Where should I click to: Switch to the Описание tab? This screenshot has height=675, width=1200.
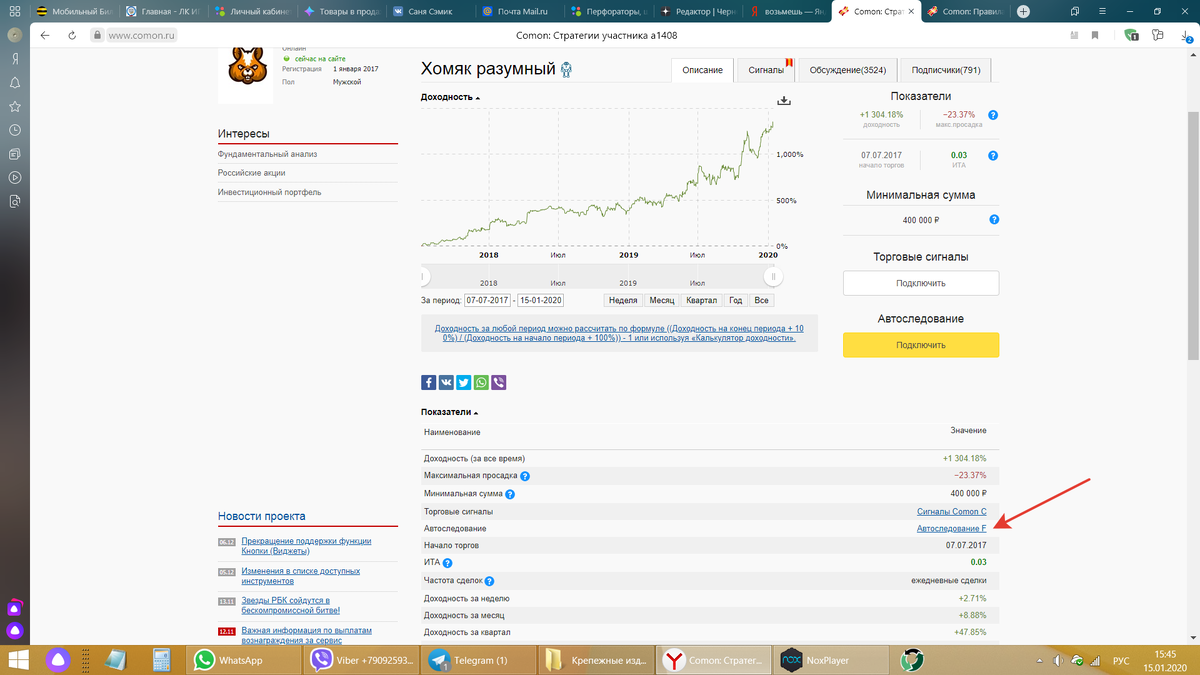(702, 70)
